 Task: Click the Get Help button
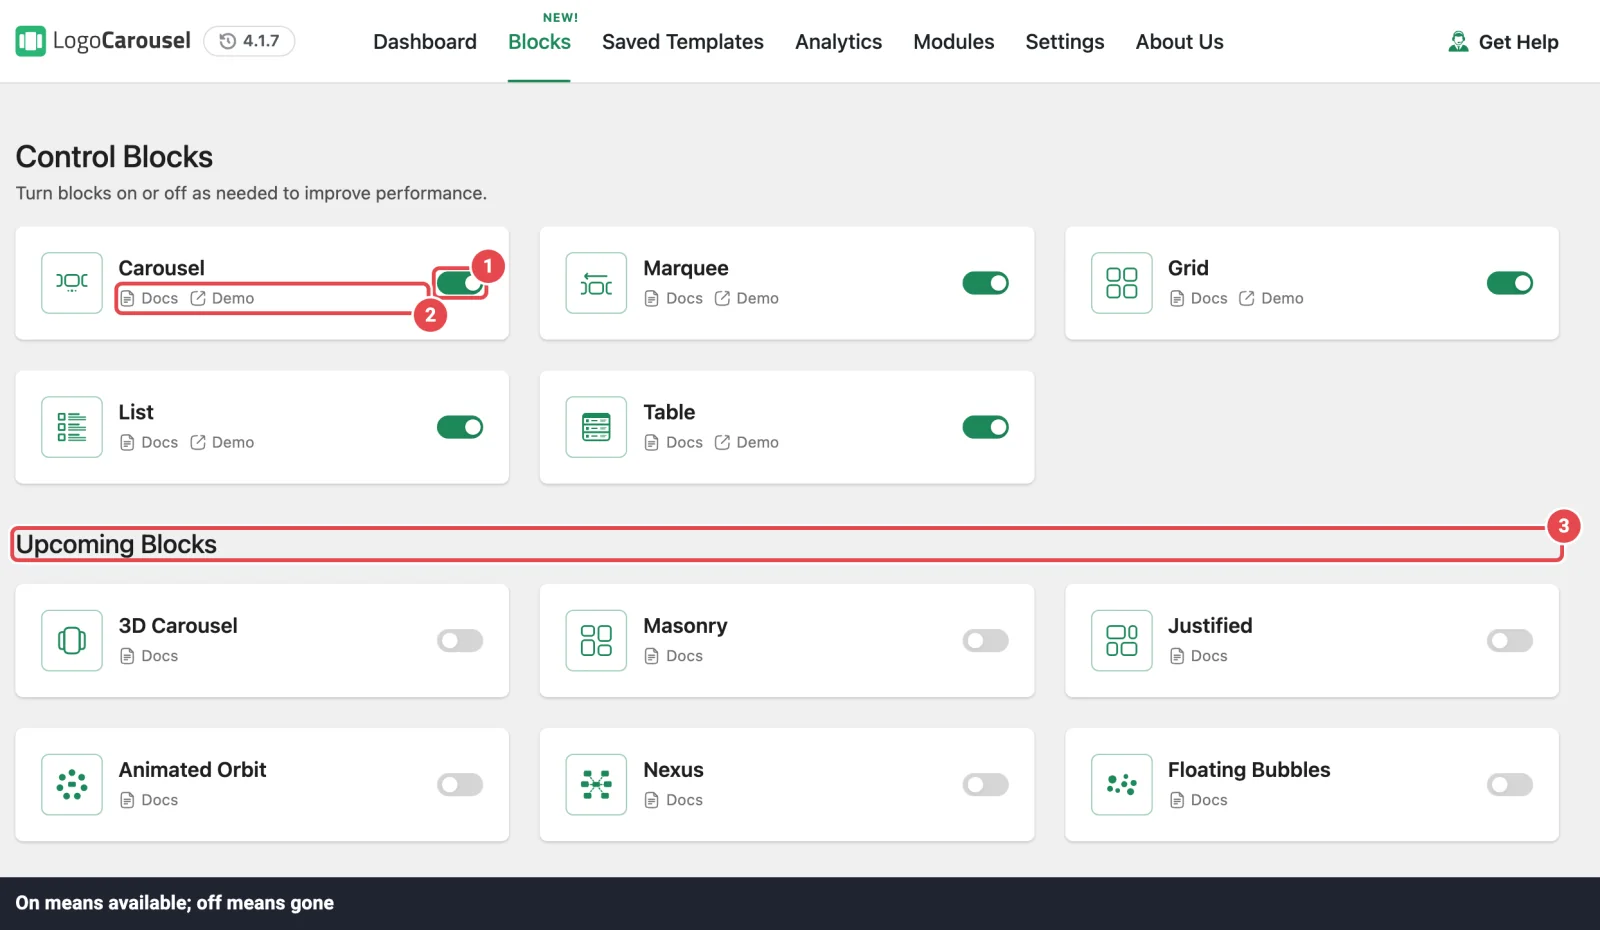1503,42
